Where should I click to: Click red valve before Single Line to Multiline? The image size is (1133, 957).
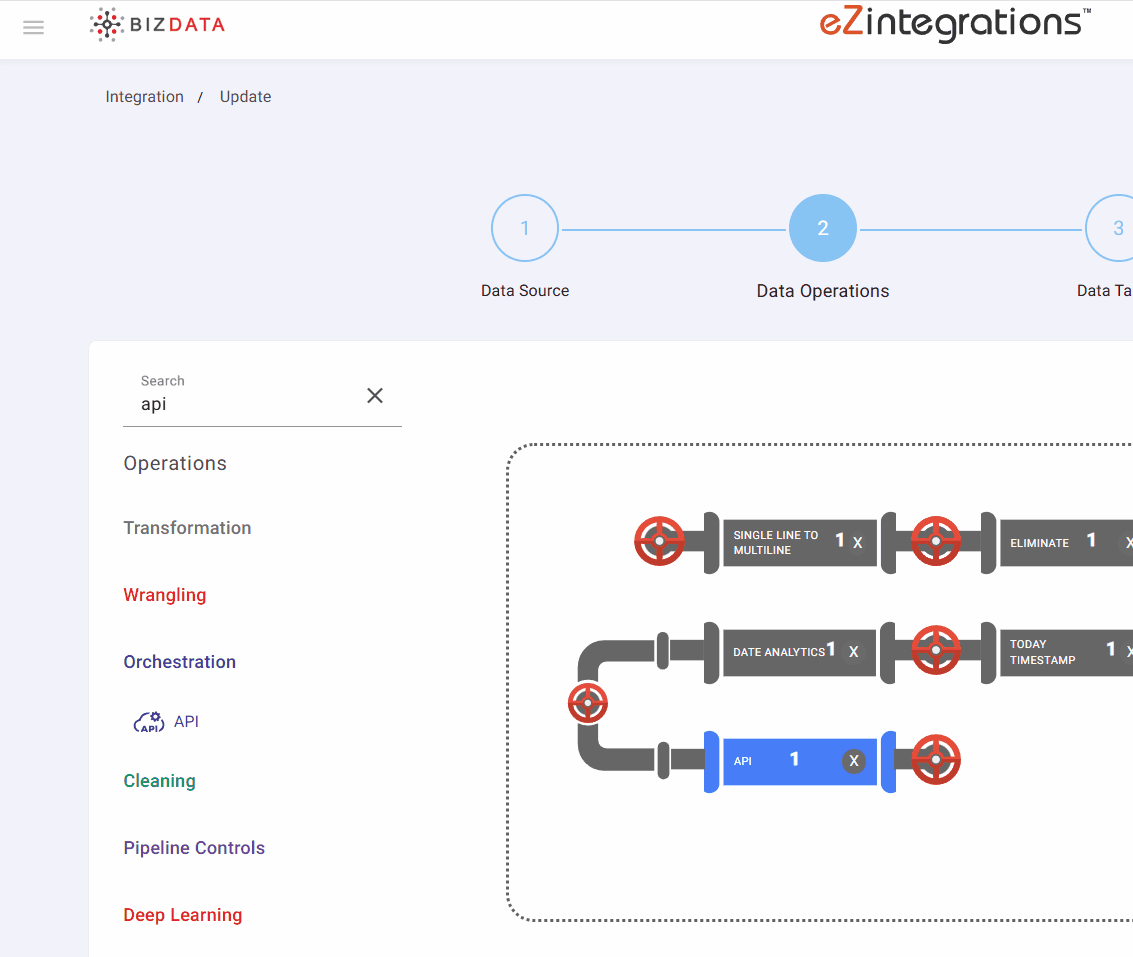tap(659, 541)
